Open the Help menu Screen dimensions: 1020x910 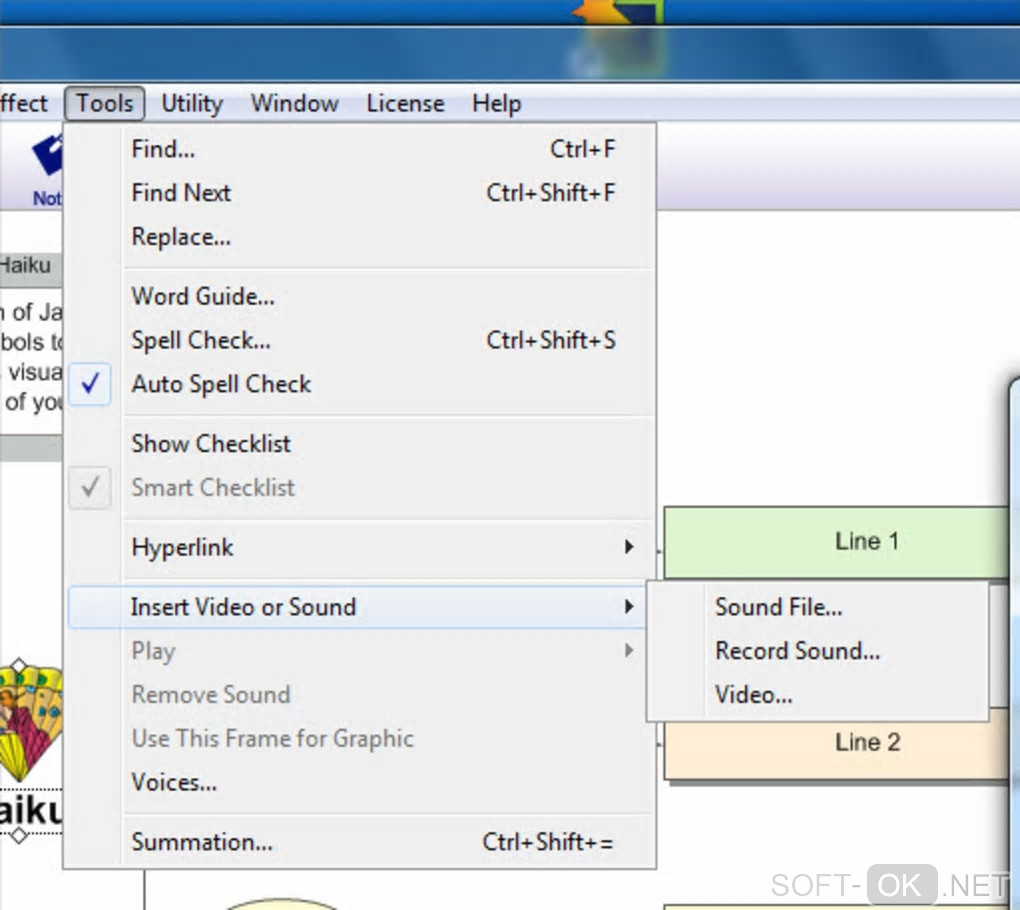496,103
